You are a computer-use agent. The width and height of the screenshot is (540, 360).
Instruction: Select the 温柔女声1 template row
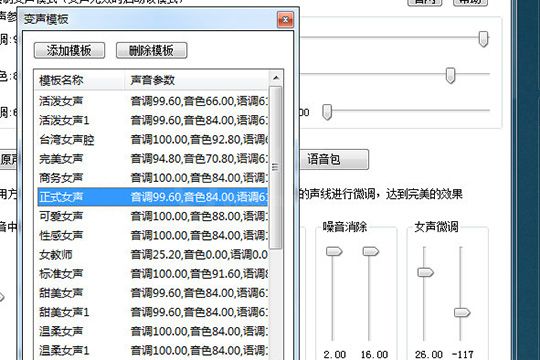pyautogui.click(x=152, y=351)
